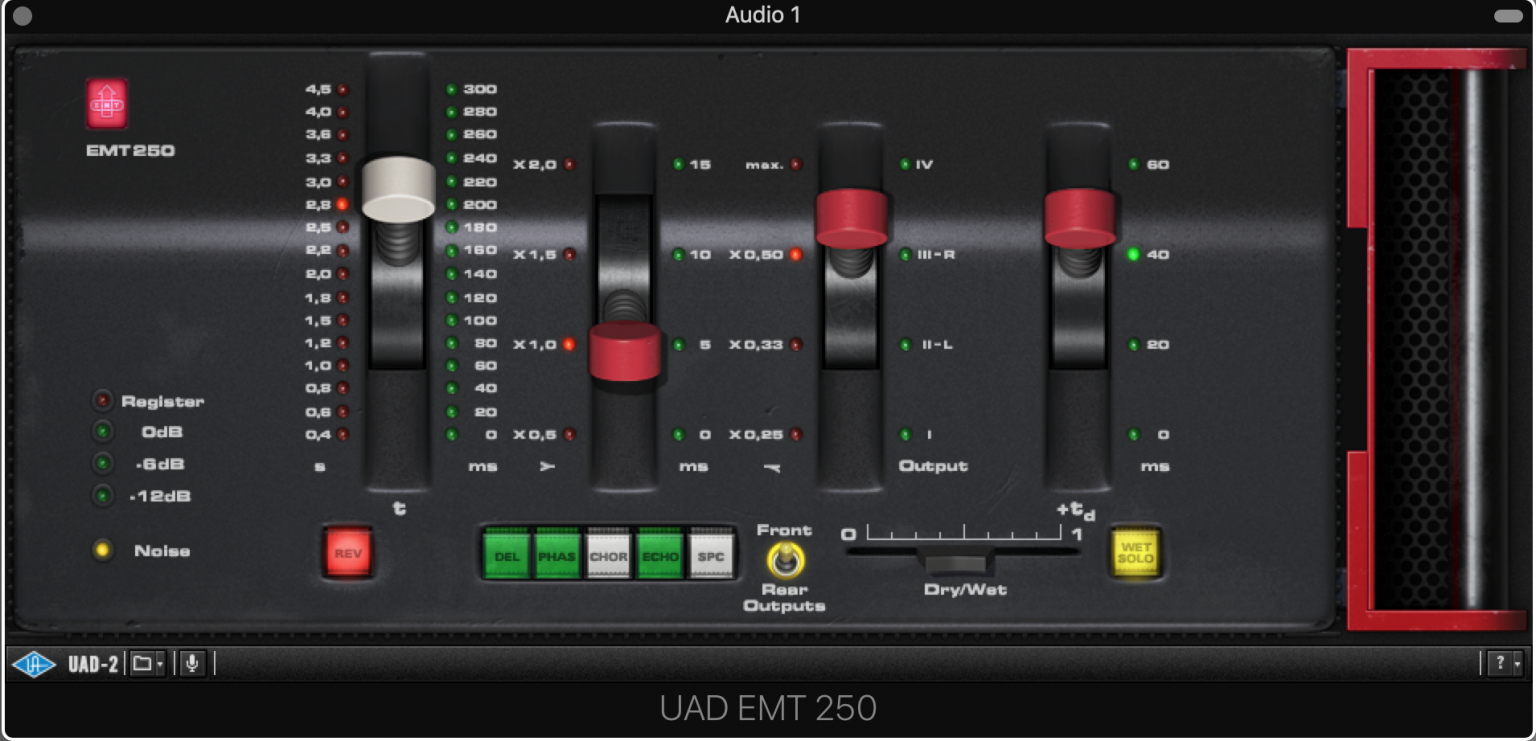
Task: Click the Register LED indicator
Action: tap(102, 401)
